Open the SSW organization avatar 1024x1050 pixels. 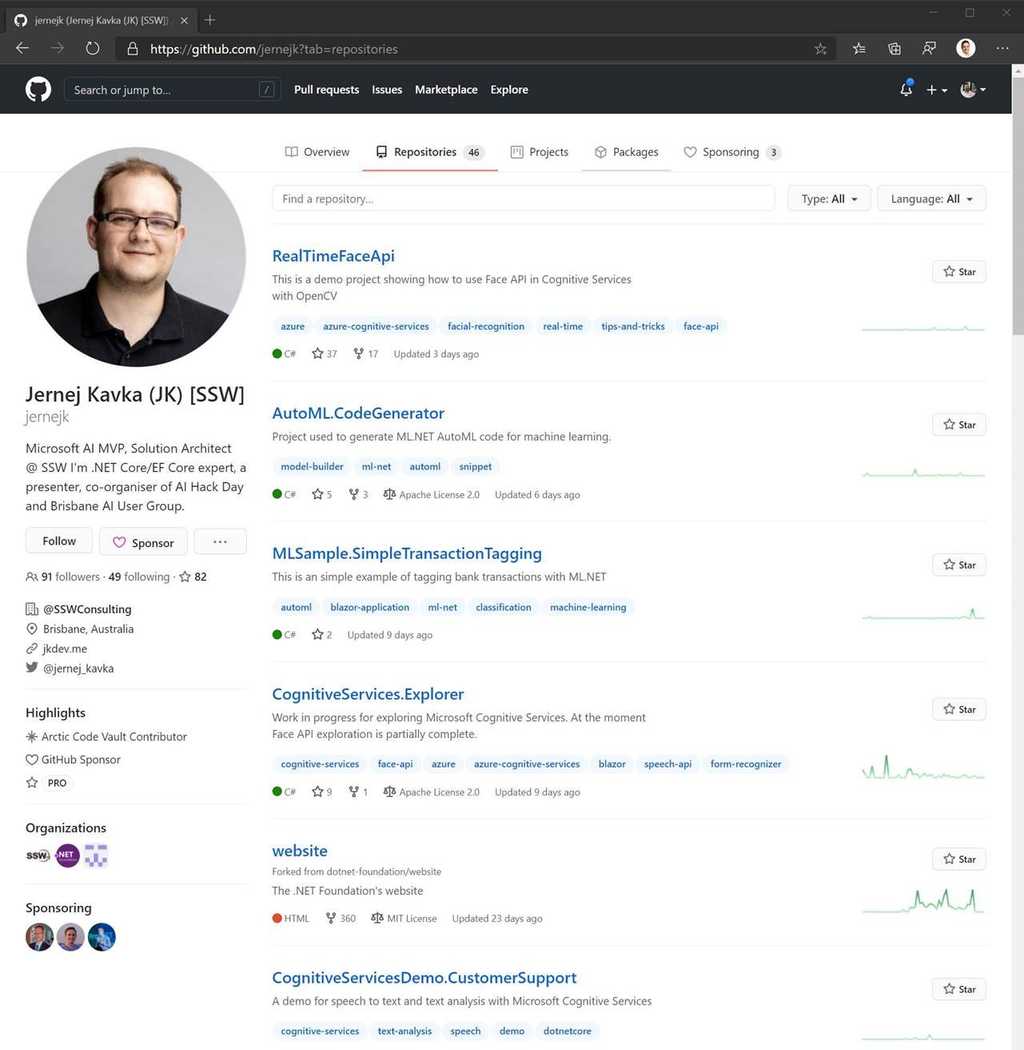click(37, 855)
